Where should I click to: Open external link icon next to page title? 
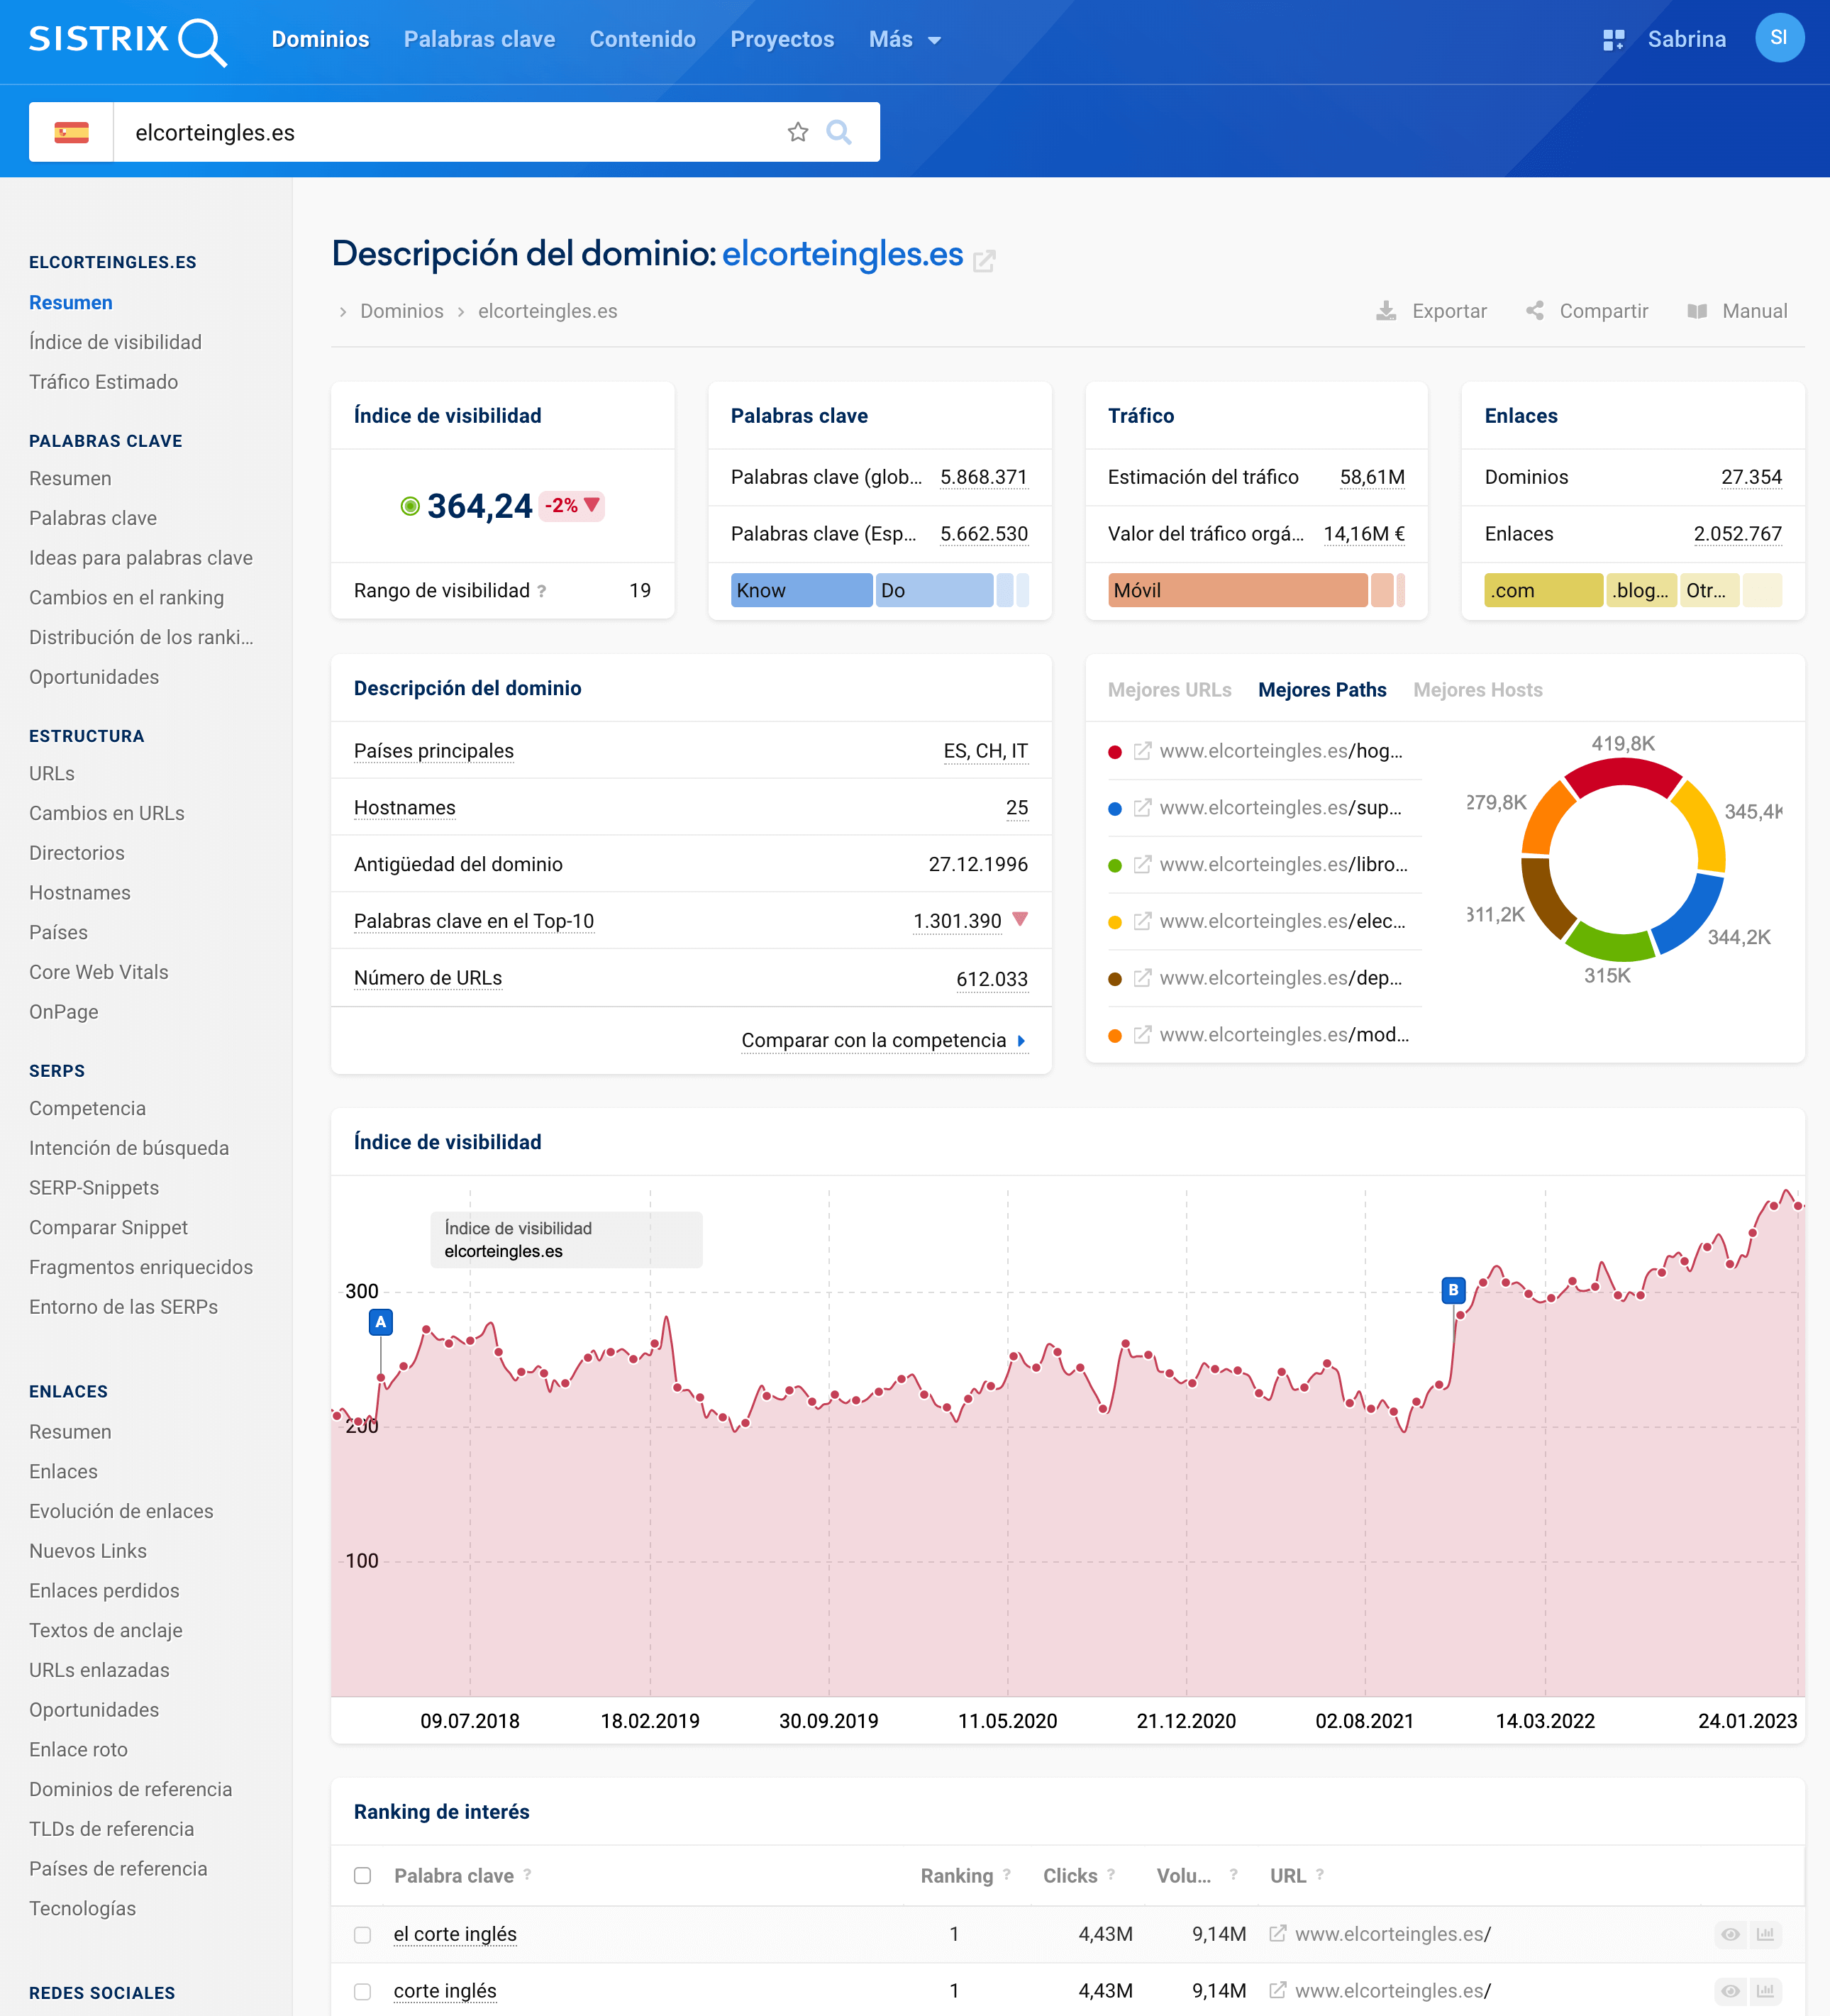(984, 260)
